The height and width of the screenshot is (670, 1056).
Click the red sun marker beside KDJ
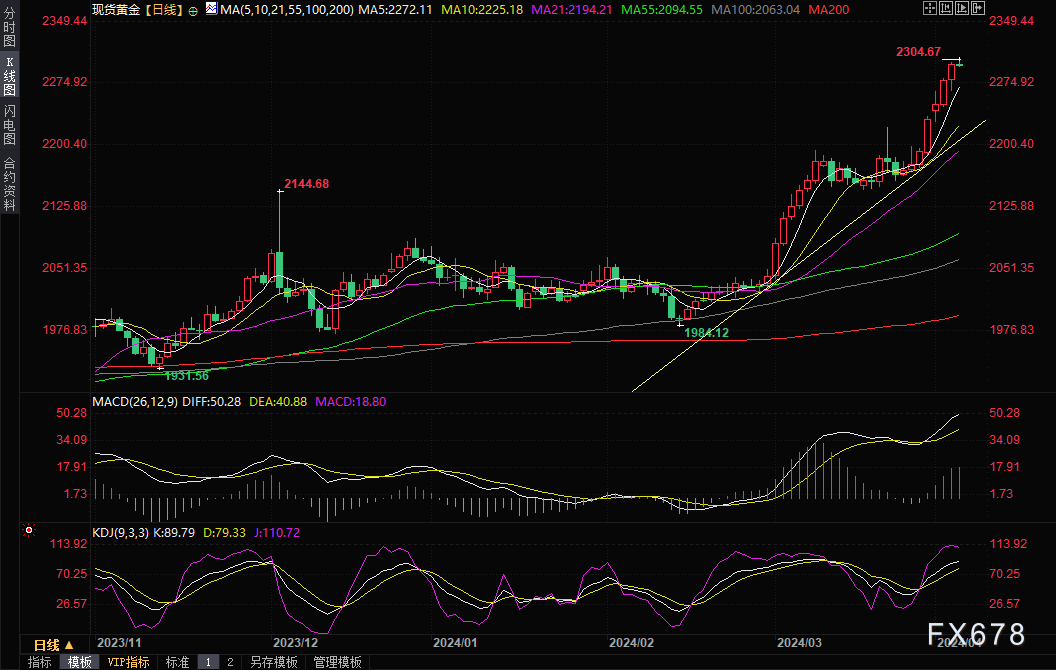29,531
